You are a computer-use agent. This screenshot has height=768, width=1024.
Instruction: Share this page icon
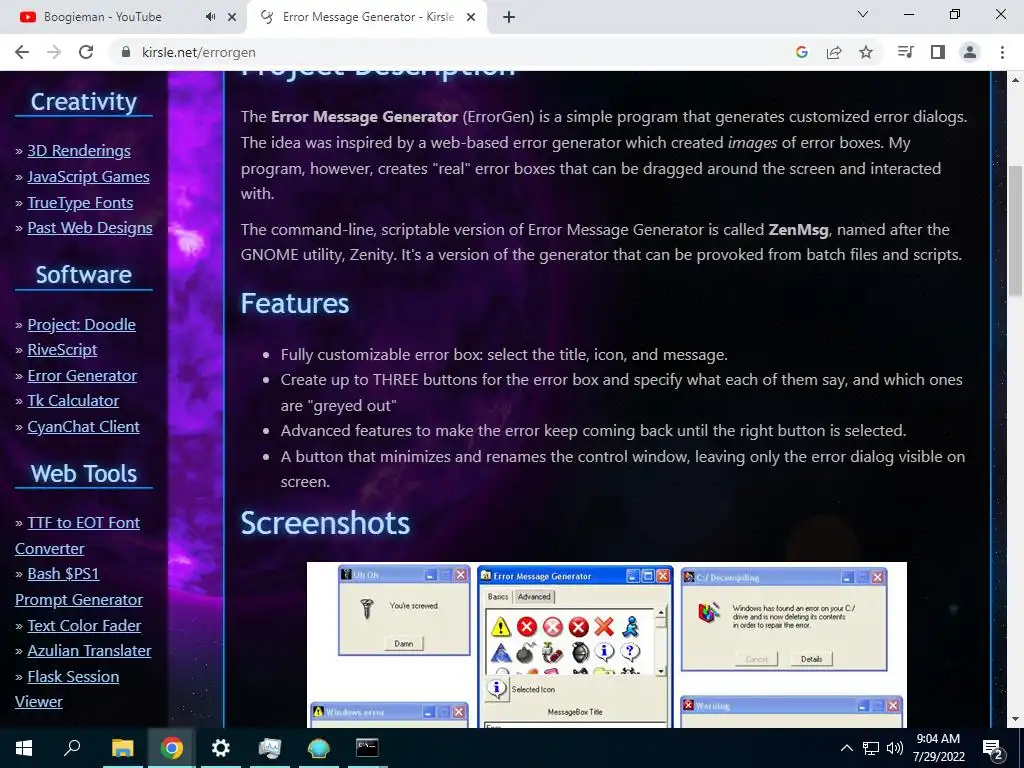point(834,52)
